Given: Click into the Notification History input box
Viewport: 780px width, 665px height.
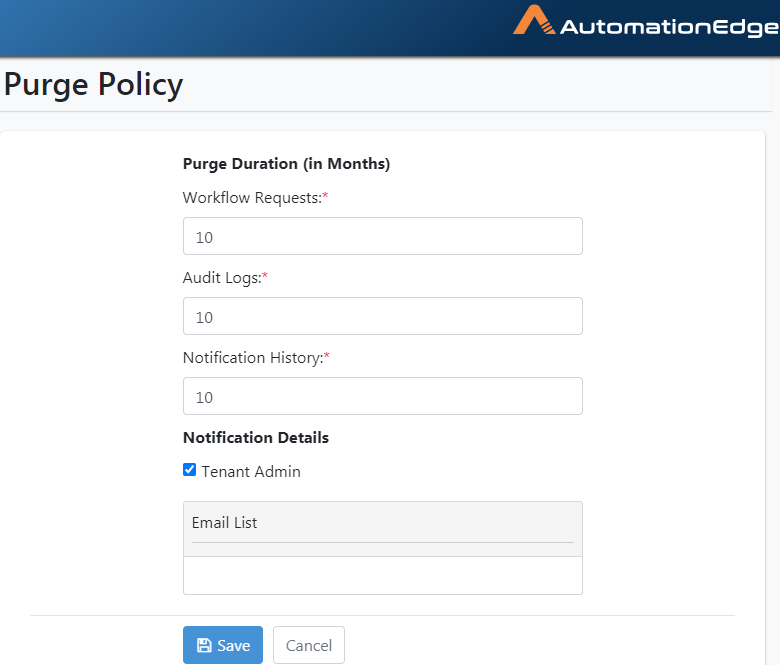Looking at the screenshot, I should click(x=383, y=396).
